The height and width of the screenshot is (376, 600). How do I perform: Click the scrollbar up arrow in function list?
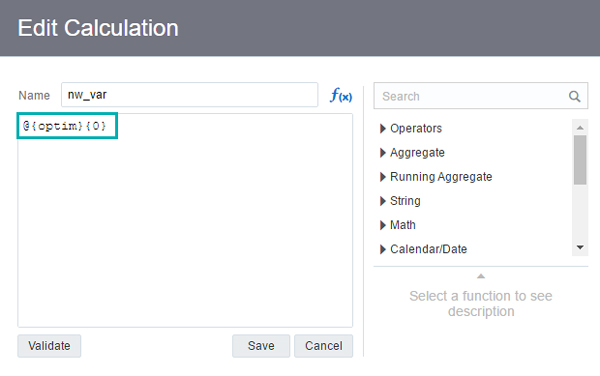pyautogui.click(x=580, y=128)
